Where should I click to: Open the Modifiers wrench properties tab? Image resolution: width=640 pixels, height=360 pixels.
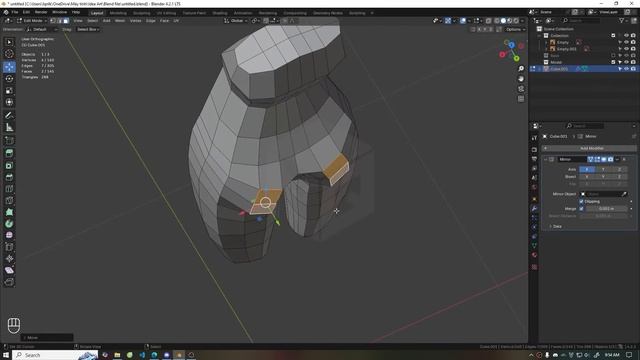[x=534, y=209]
